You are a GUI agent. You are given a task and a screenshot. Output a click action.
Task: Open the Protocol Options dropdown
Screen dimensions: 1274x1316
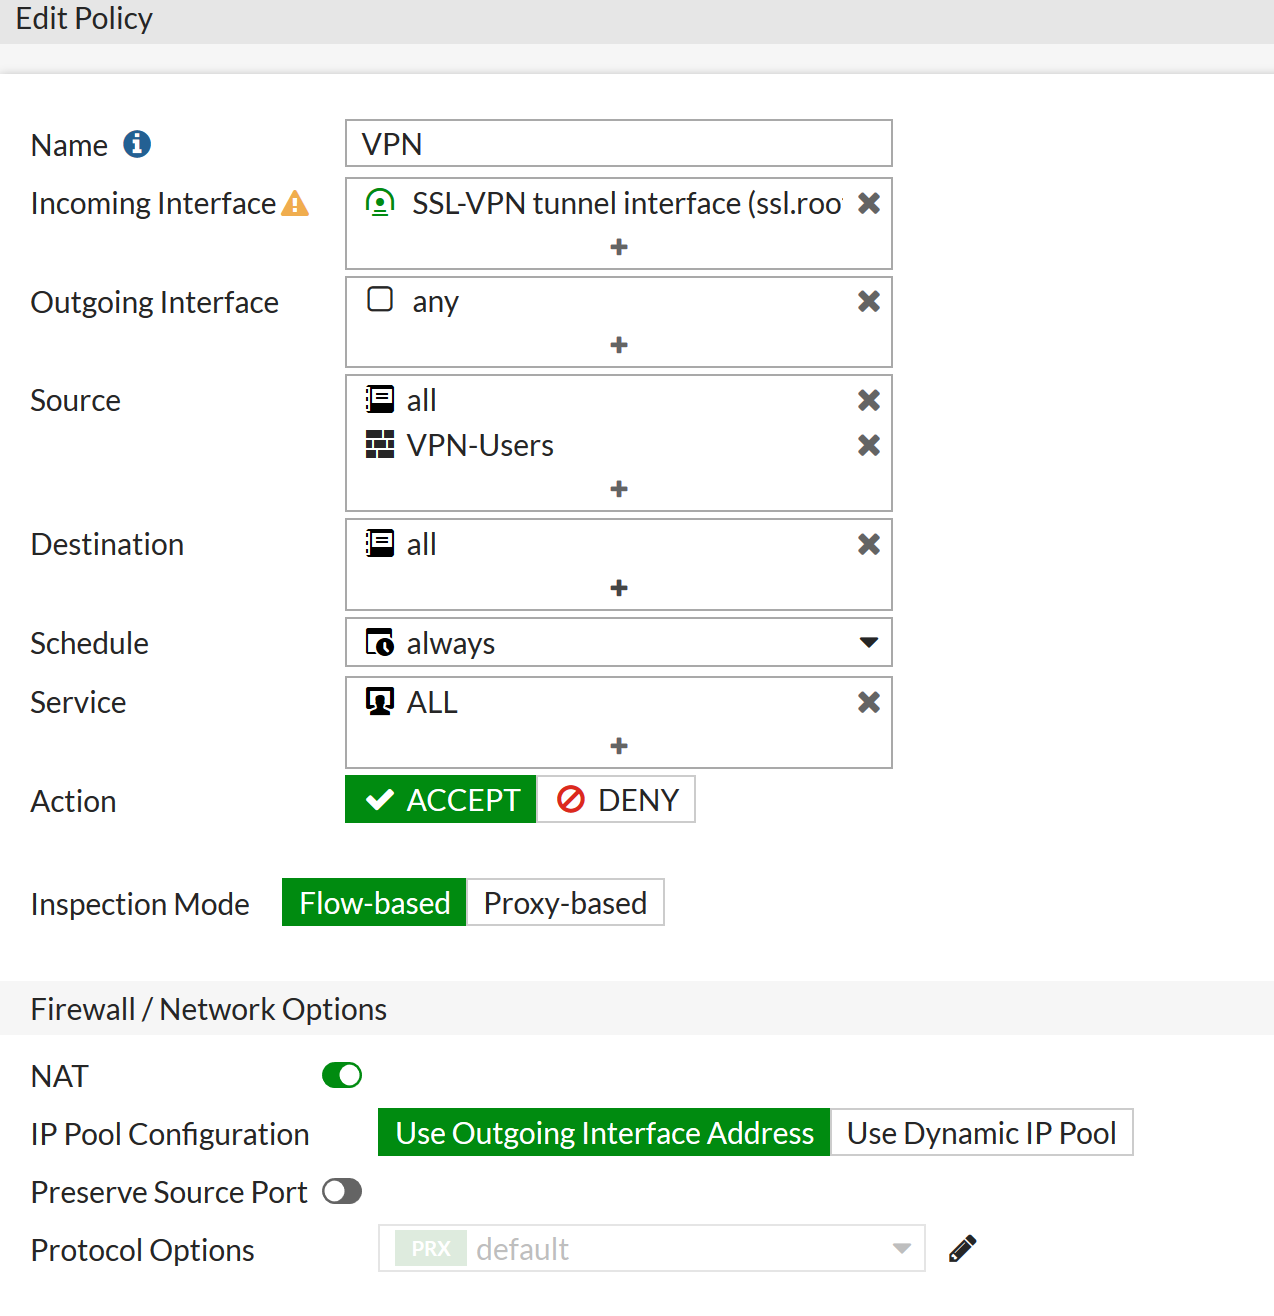pos(901,1249)
